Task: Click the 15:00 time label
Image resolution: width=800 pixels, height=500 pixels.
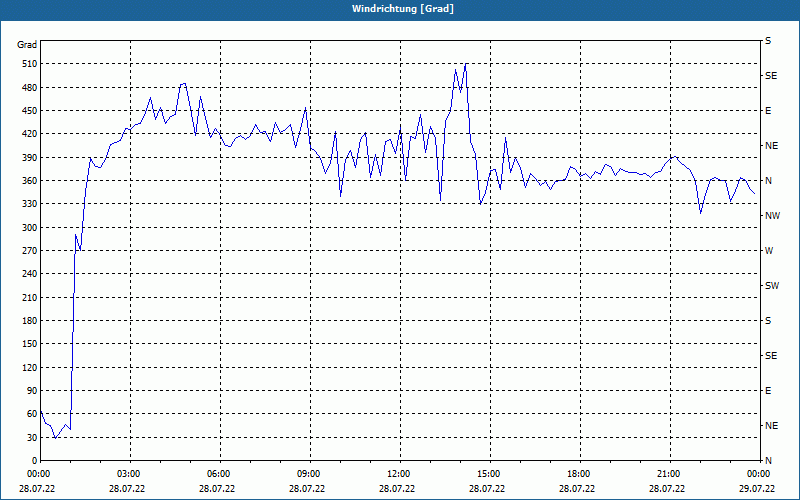Action: 487,474
